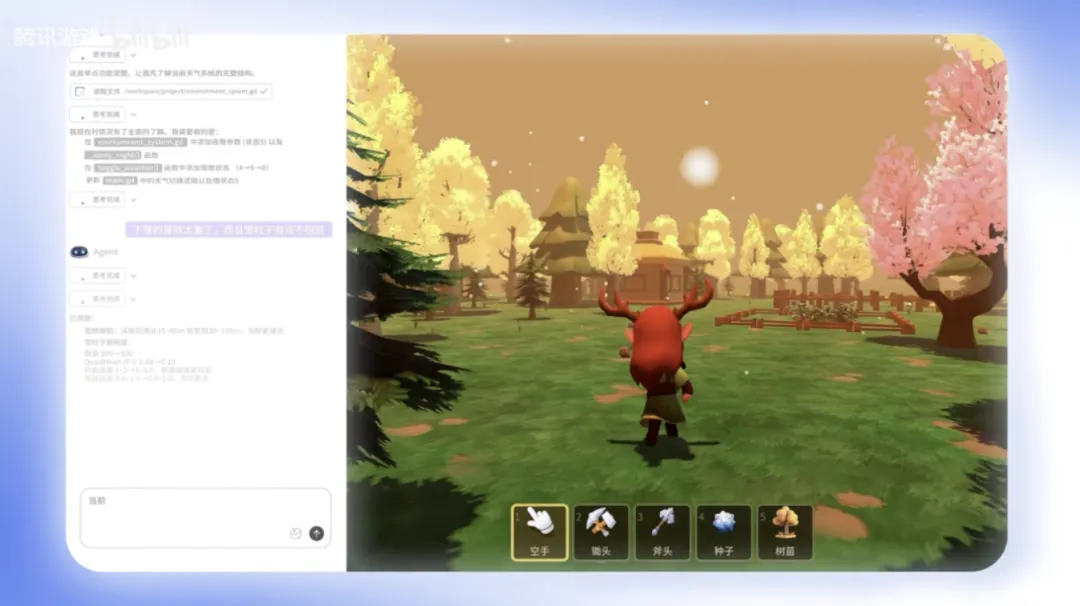Image resolution: width=1080 pixels, height=606 pixels.
Task: Click the 思考完成 pill directly below the Agent label
Action: [98, 275]
